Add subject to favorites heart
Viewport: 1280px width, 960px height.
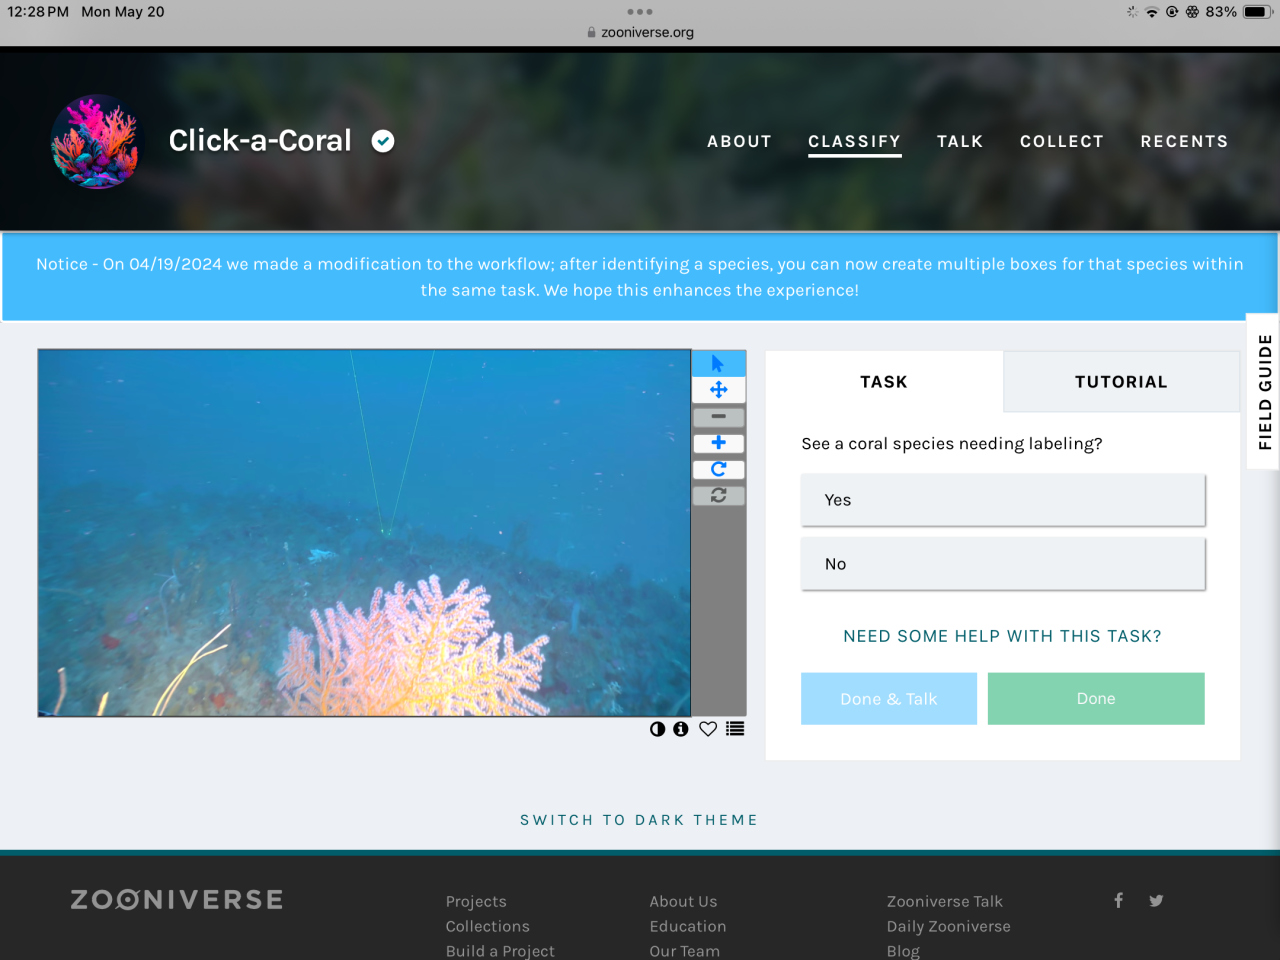coord(708,729)
